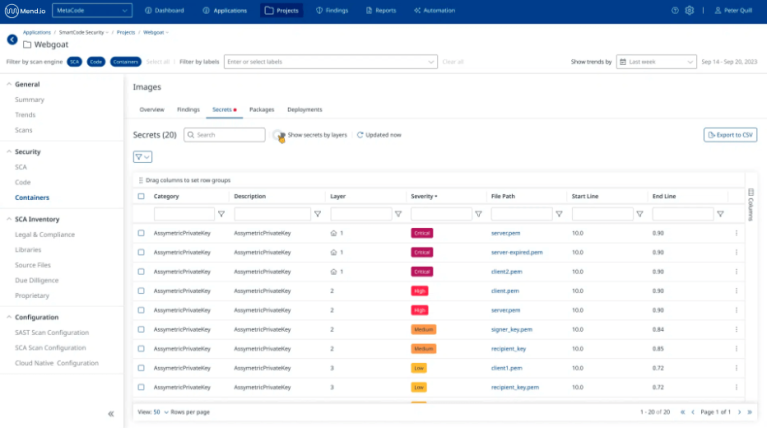Click the Severity column filter funnel
Screen dimensions: 767x428
point(478,214)
